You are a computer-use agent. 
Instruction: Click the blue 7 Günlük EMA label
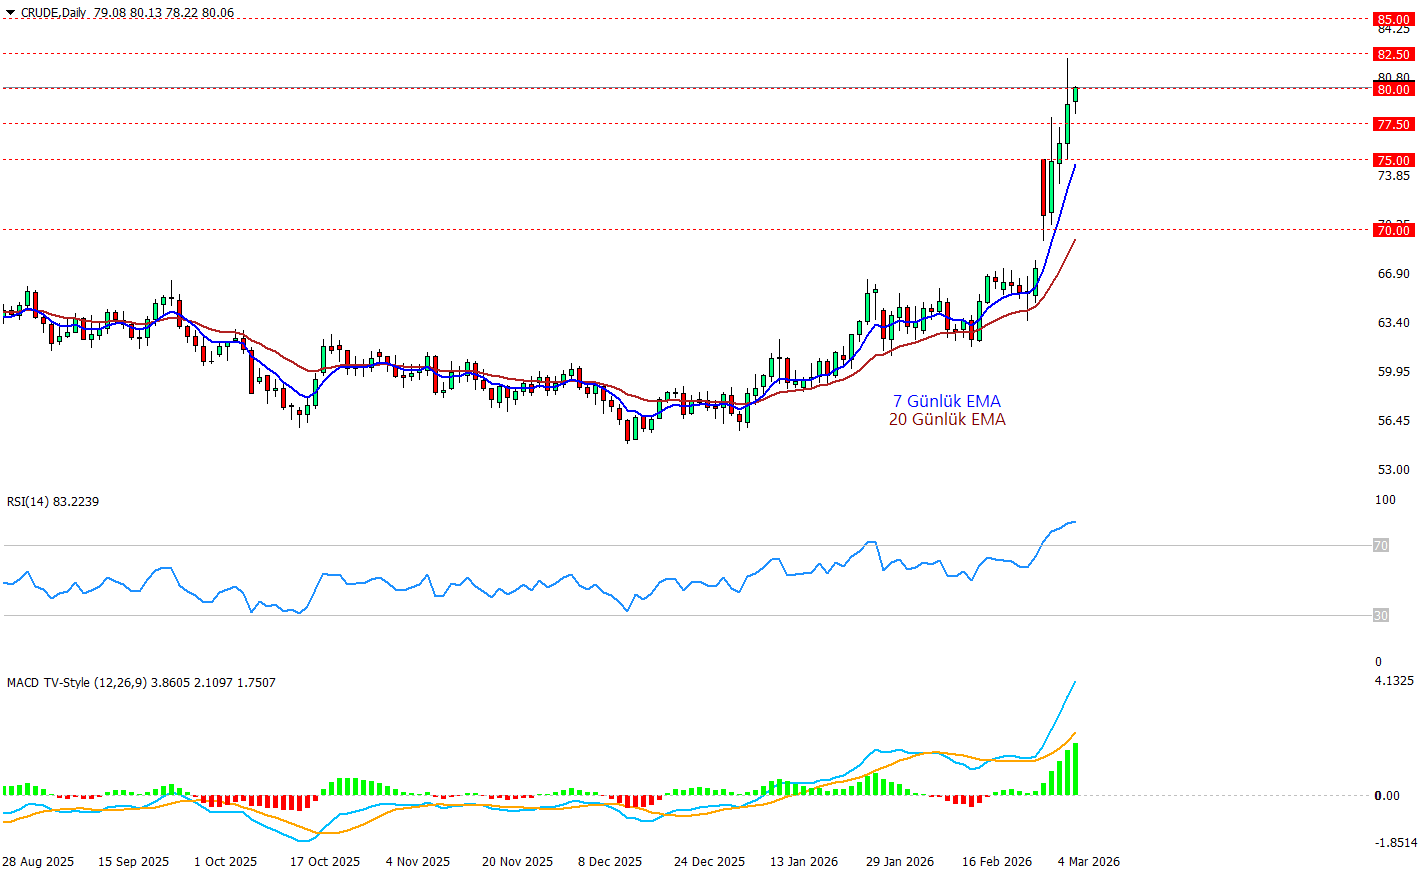tap(946, 401)
